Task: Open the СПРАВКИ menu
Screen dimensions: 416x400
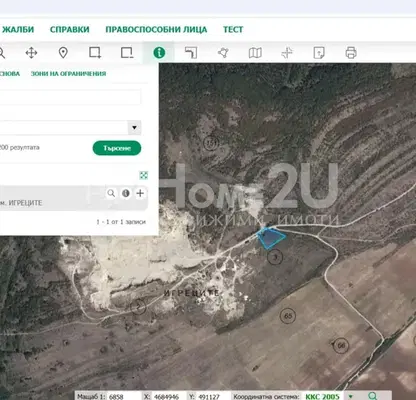Action: [70, 29]
